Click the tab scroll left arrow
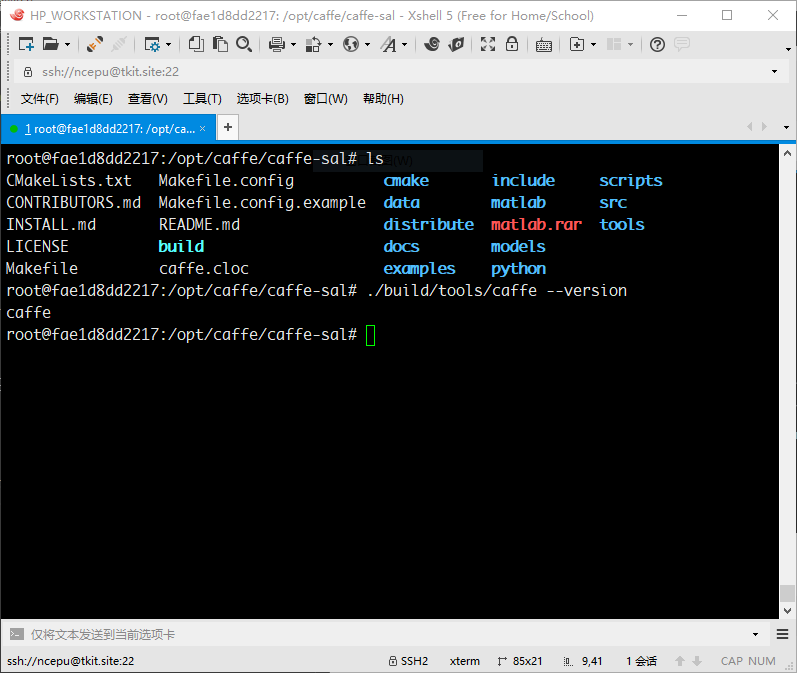 click(x=749, y=127)
